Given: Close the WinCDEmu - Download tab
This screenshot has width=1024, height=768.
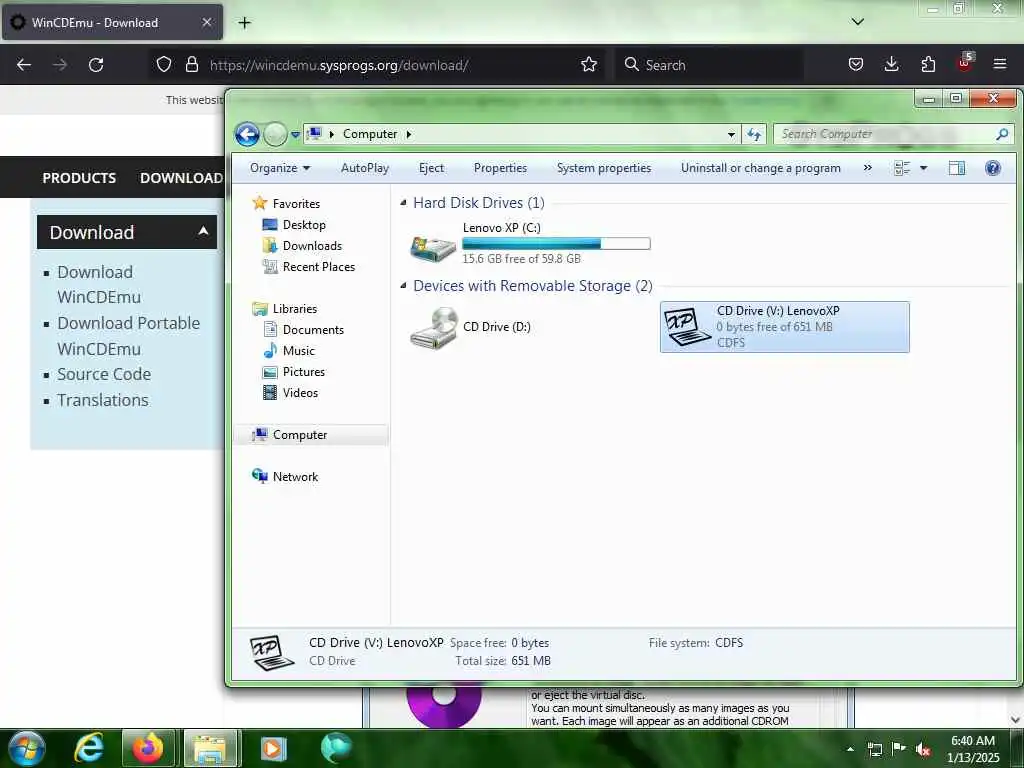Looking at the screenshot, I should point(206,22).
